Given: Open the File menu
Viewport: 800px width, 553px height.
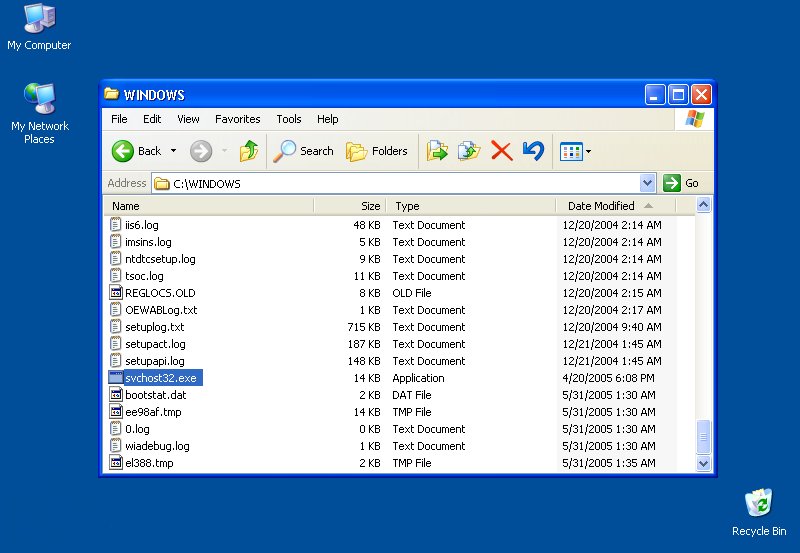Looking at the screenshot, I should coord(119,119).
